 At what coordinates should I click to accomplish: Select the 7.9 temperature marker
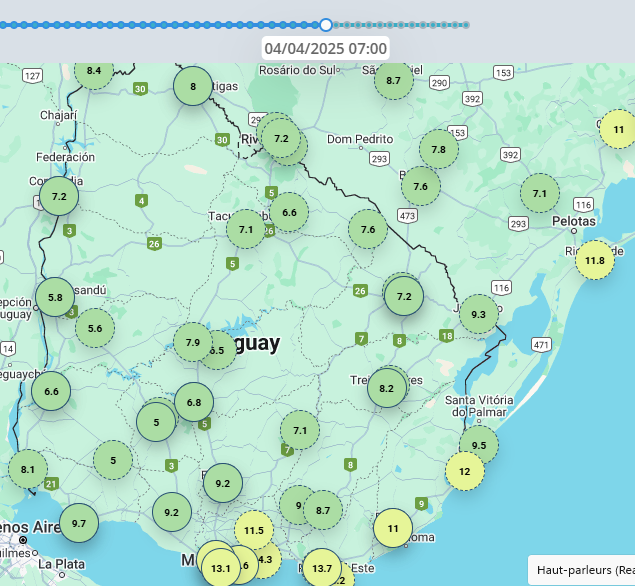tap(193, 343)
